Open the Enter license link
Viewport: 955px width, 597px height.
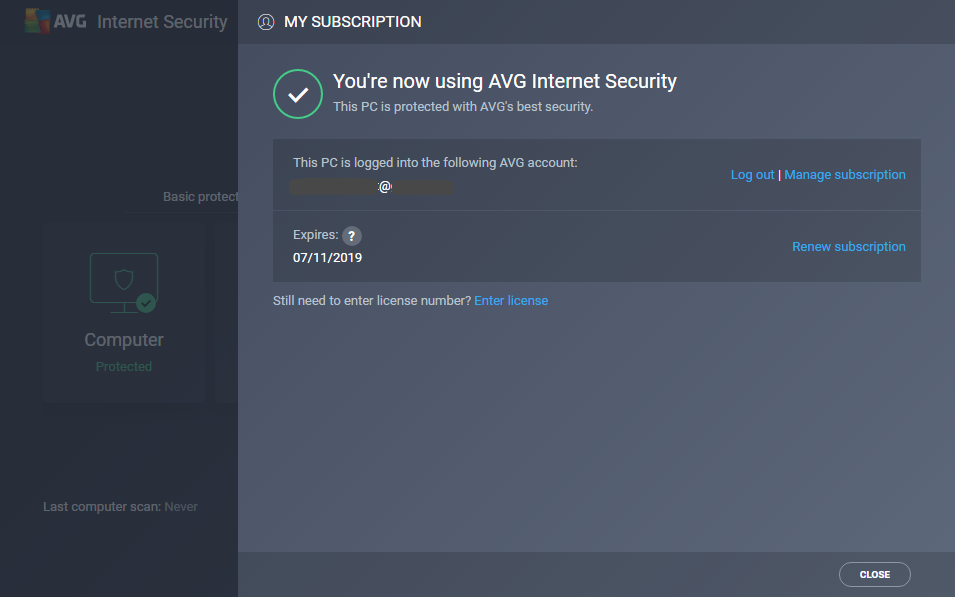[x=511, y=300]
